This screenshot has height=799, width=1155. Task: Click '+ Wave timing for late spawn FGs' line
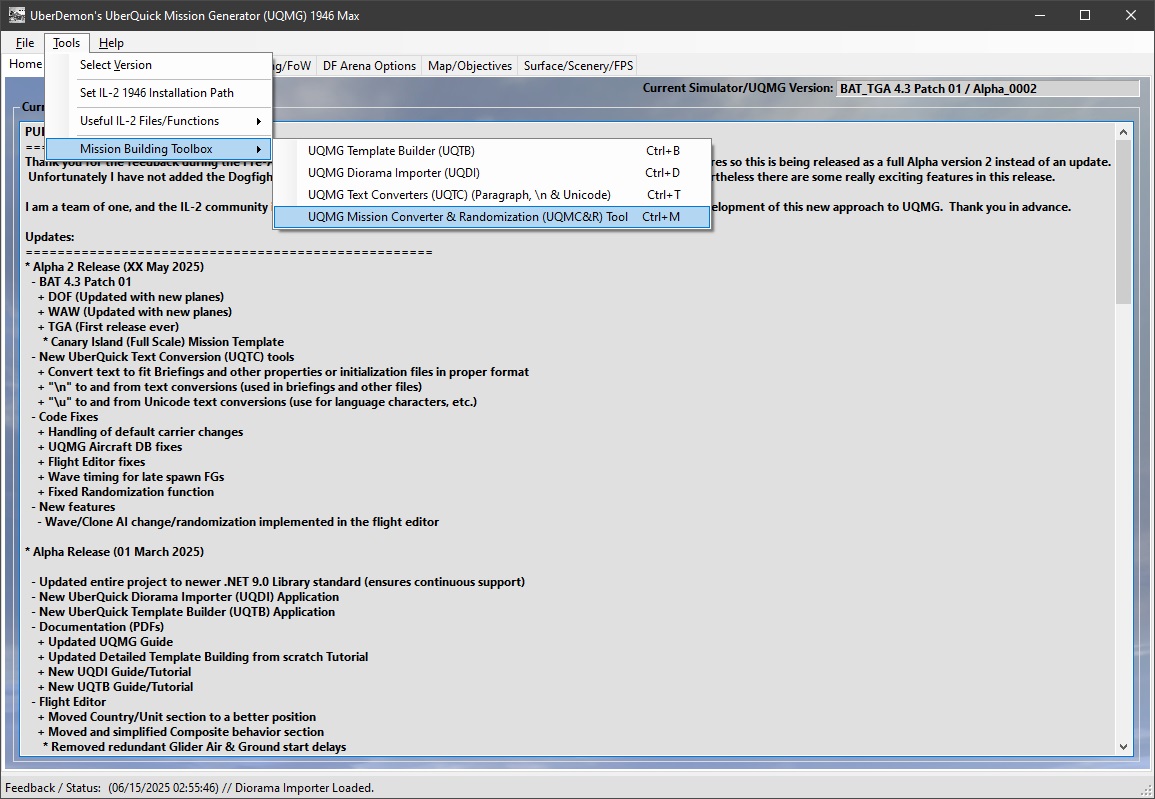131,476
